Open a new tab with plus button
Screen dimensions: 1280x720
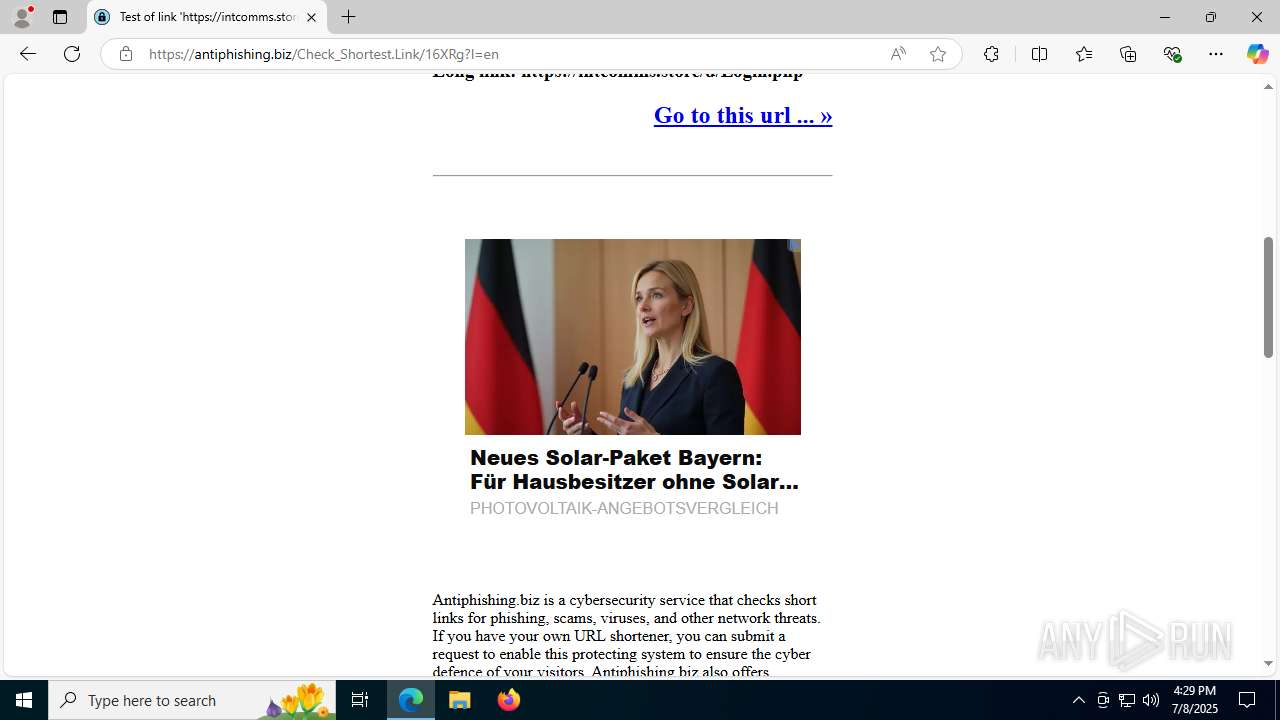pos(348,17)
